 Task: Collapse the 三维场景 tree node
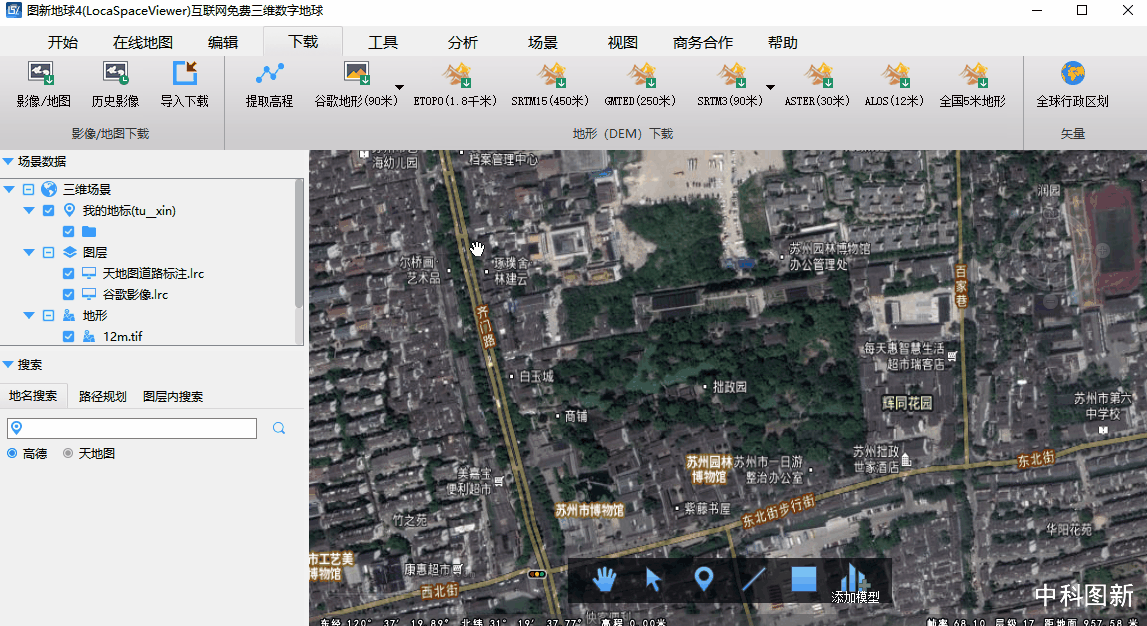9,189
